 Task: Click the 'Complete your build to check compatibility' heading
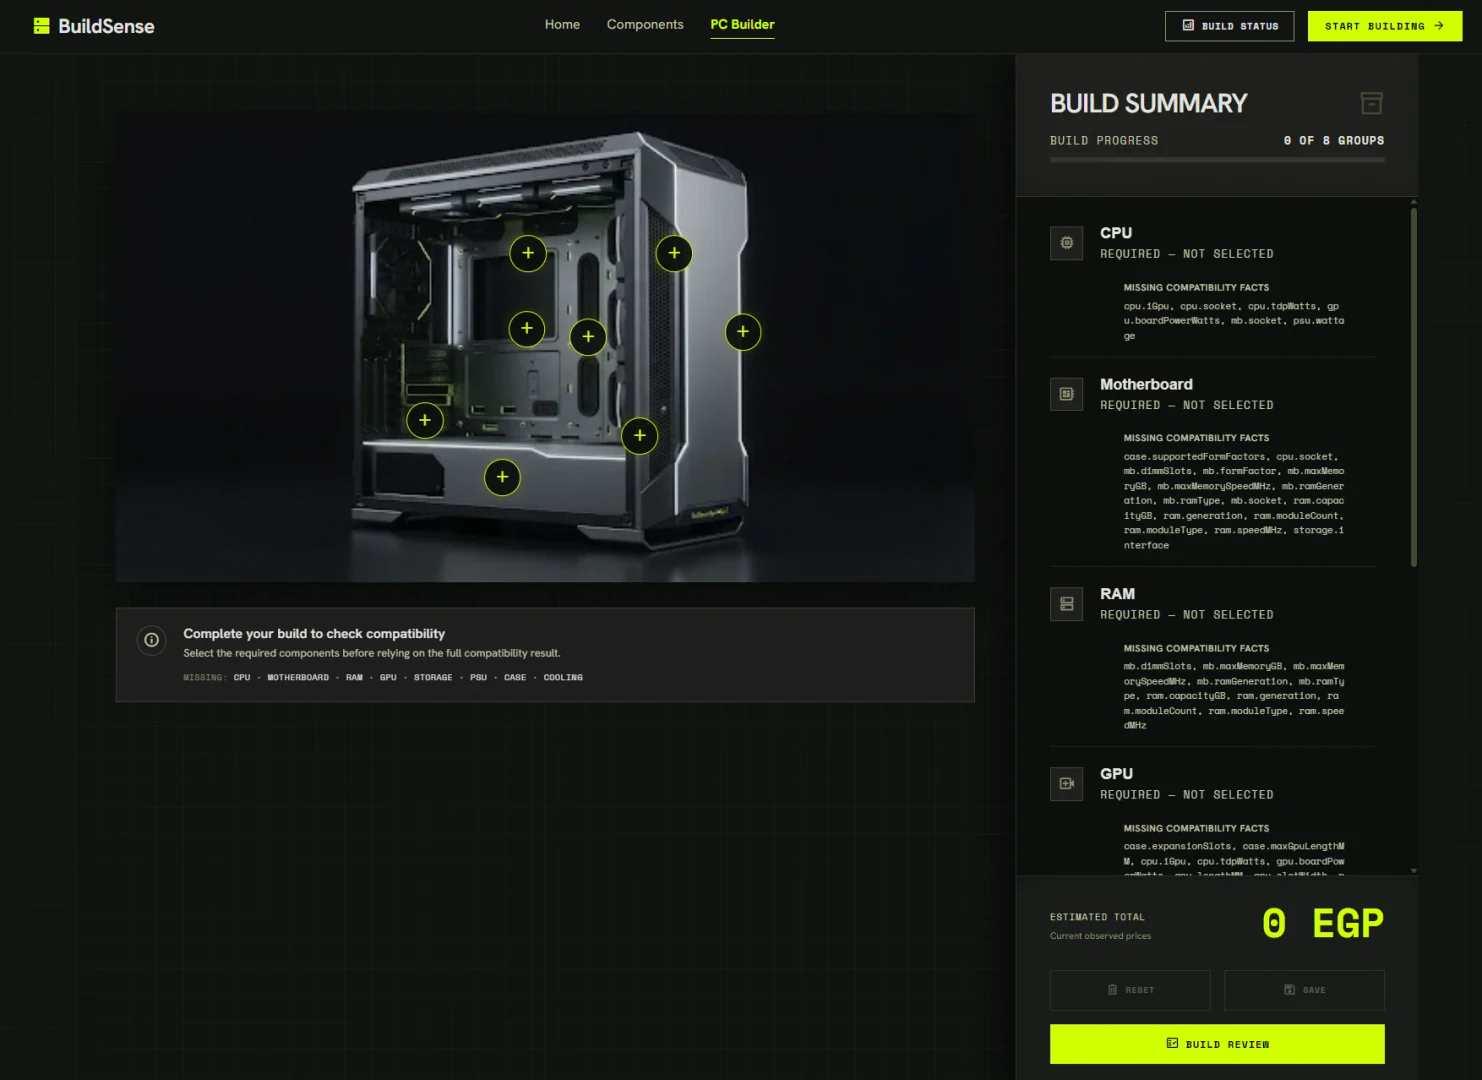click(x=314, y=634)
